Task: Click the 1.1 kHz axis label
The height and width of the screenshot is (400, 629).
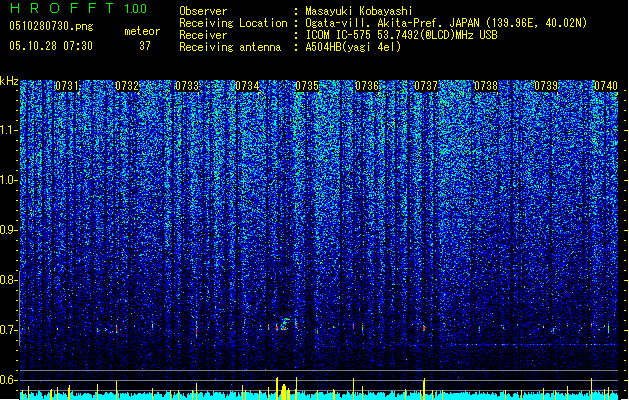Action: click(9, 130)
